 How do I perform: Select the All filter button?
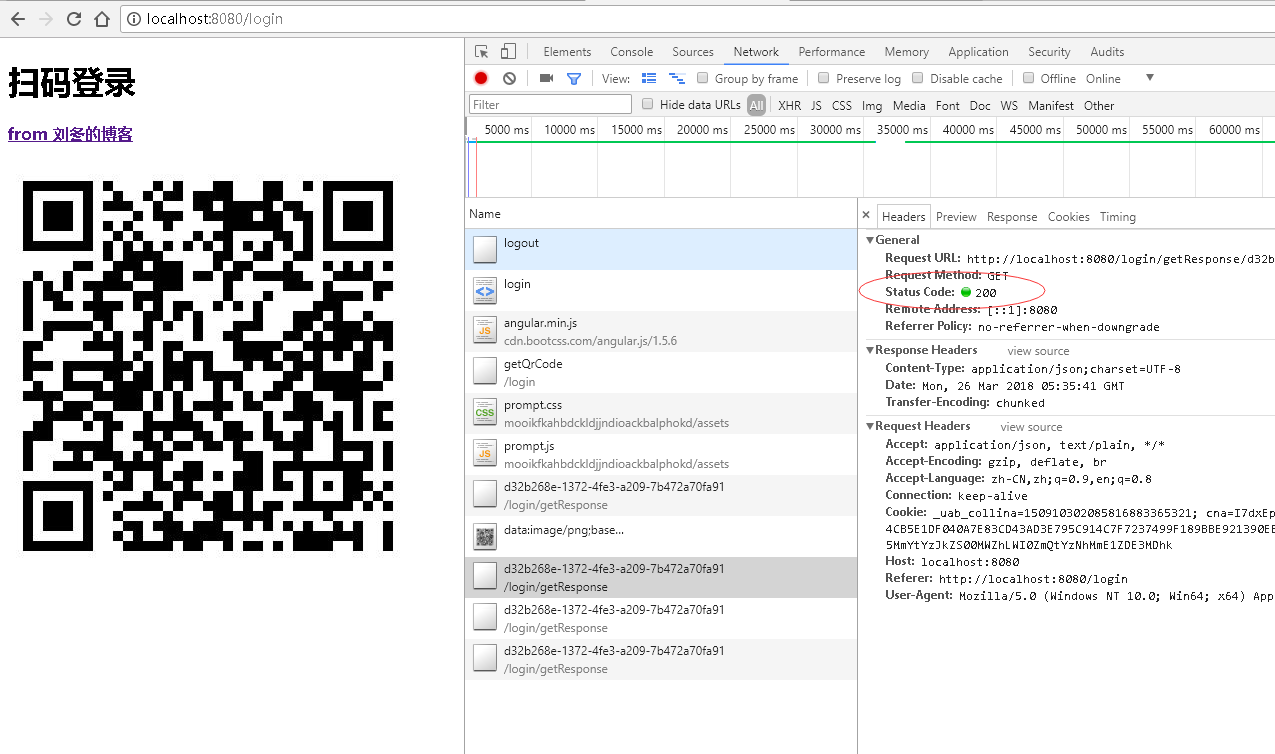click(756, 105)
